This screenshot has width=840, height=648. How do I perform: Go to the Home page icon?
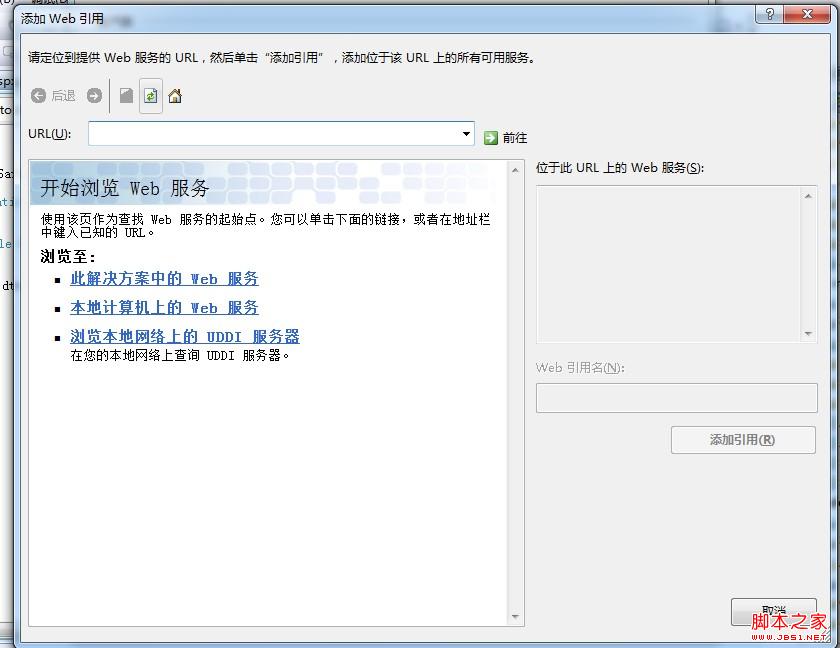coord(175,96)
